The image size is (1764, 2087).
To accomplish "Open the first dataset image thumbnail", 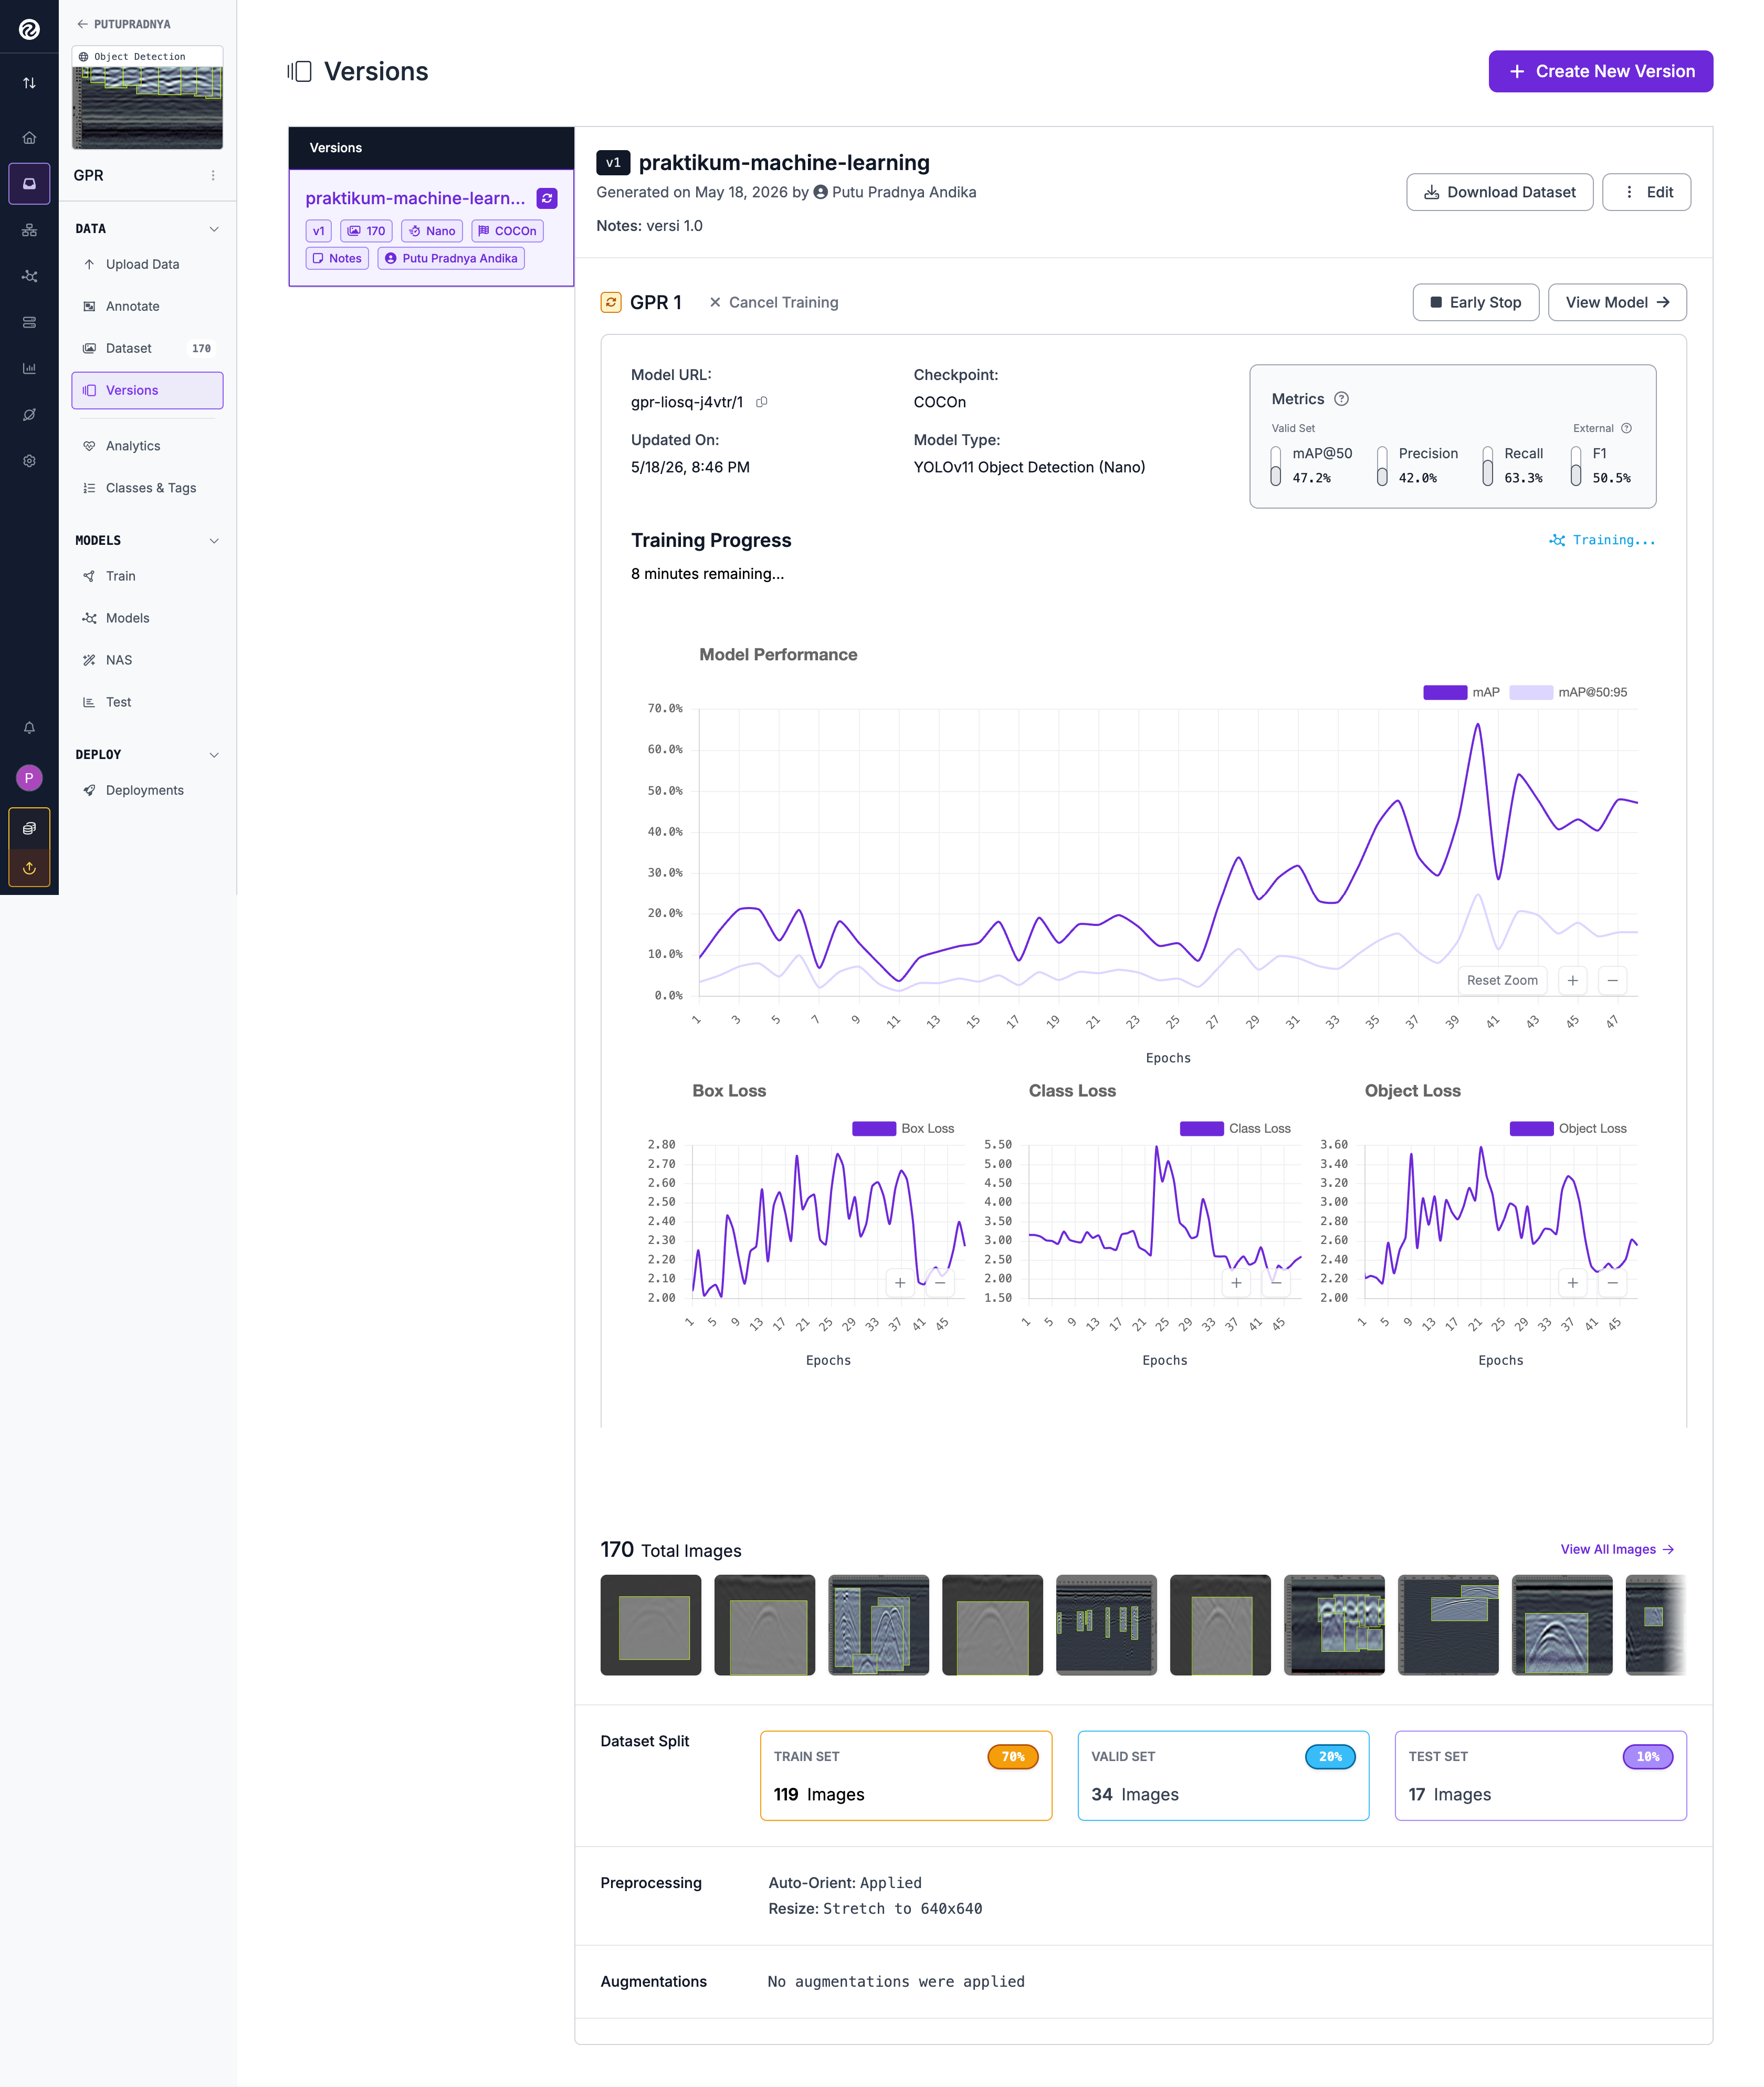I will (x=651, y=1625).
